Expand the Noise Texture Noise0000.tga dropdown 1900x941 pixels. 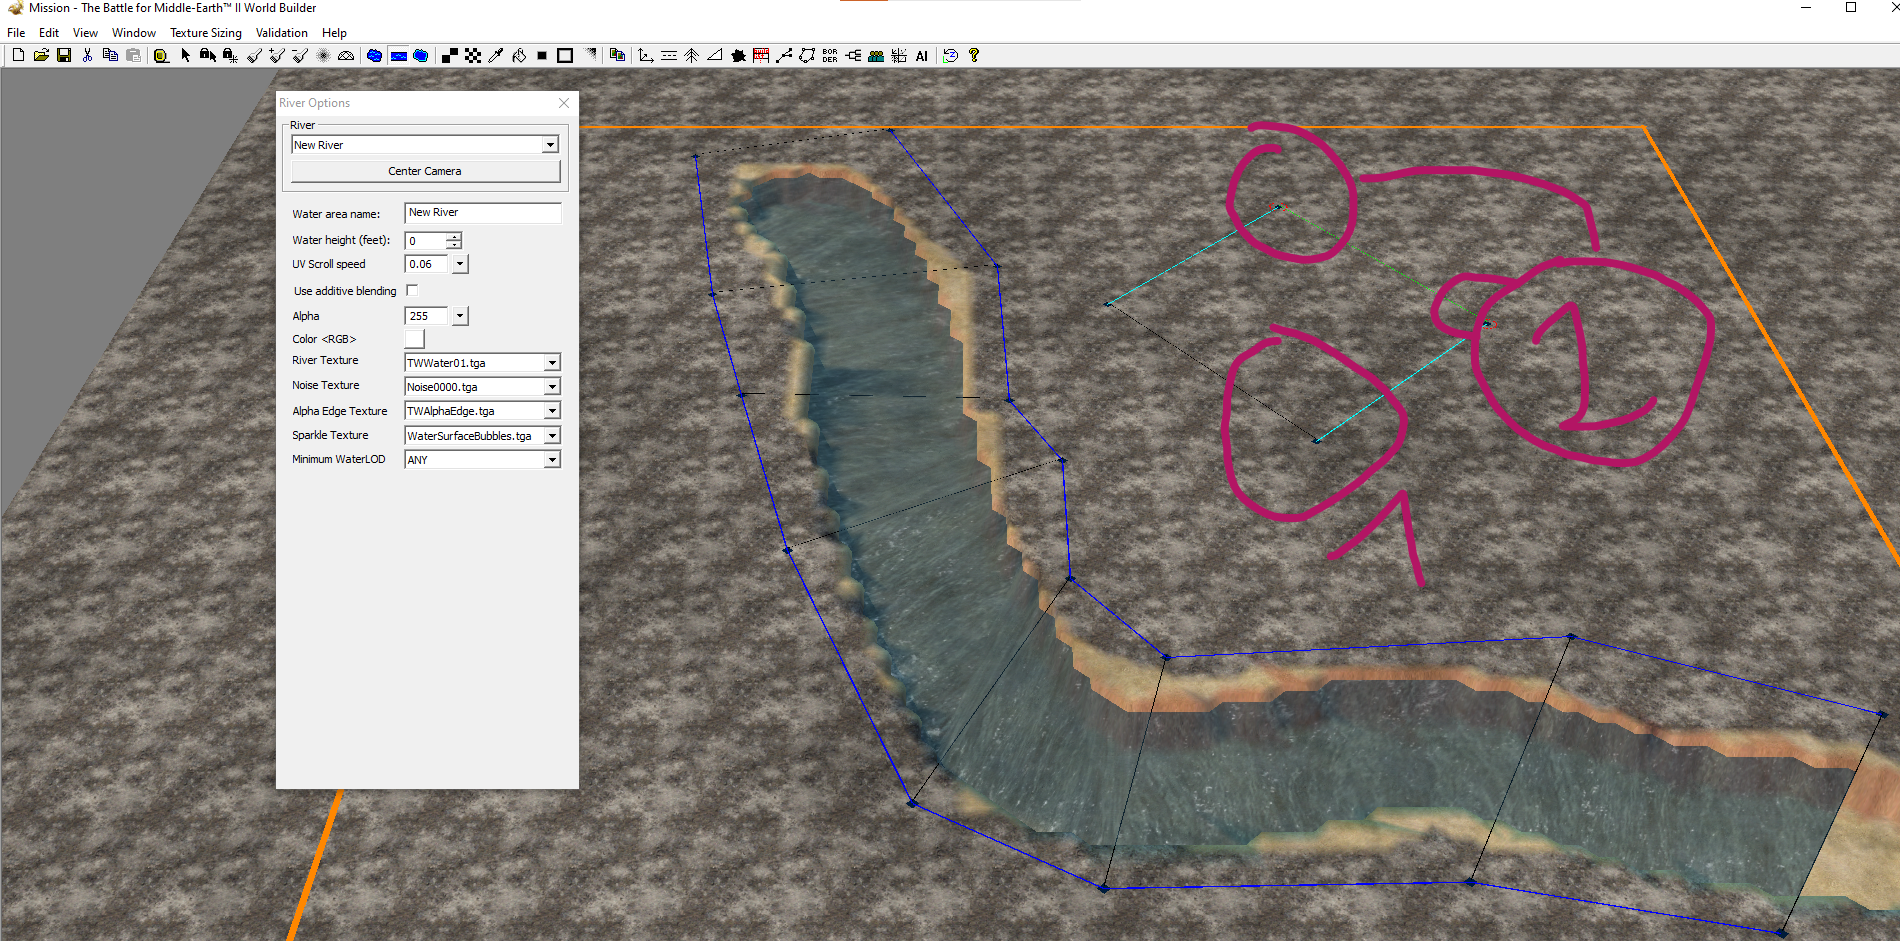click(552, 386)
